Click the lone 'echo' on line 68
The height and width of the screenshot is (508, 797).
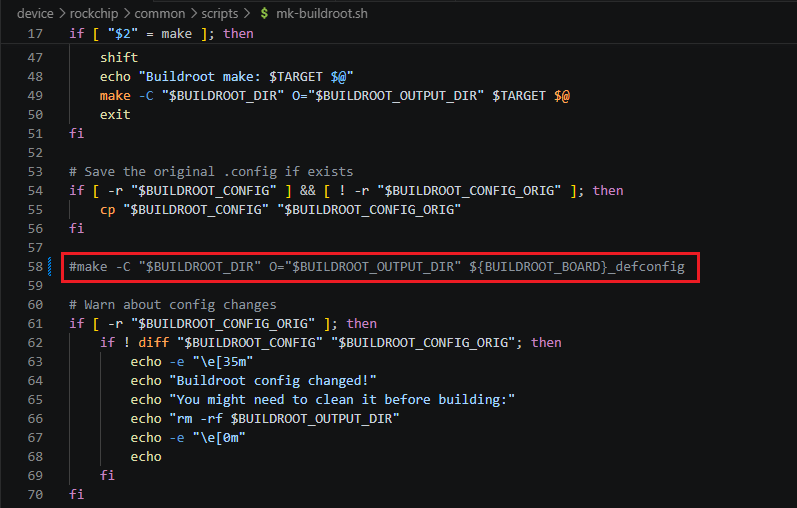146,457
